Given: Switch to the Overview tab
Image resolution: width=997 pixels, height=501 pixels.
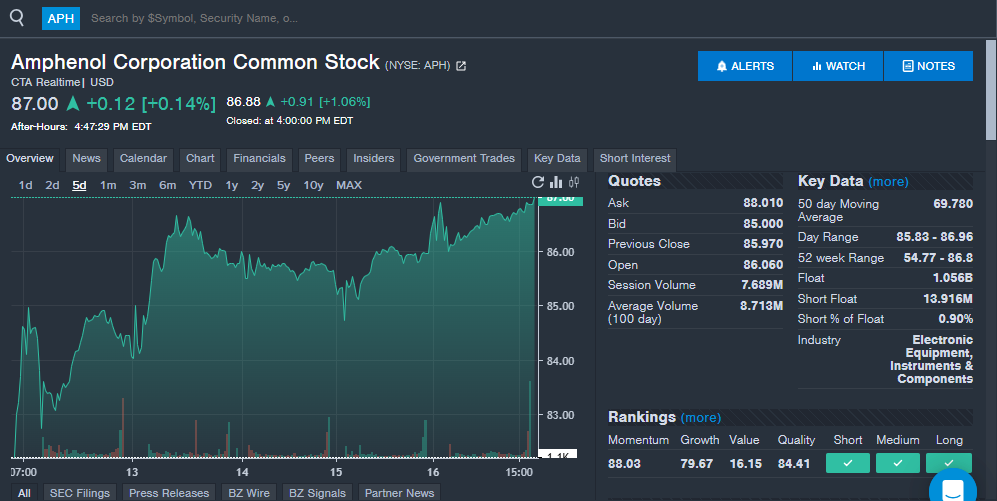Looking at the screenshot, I should pyautogui.click(x=30, y=159).
